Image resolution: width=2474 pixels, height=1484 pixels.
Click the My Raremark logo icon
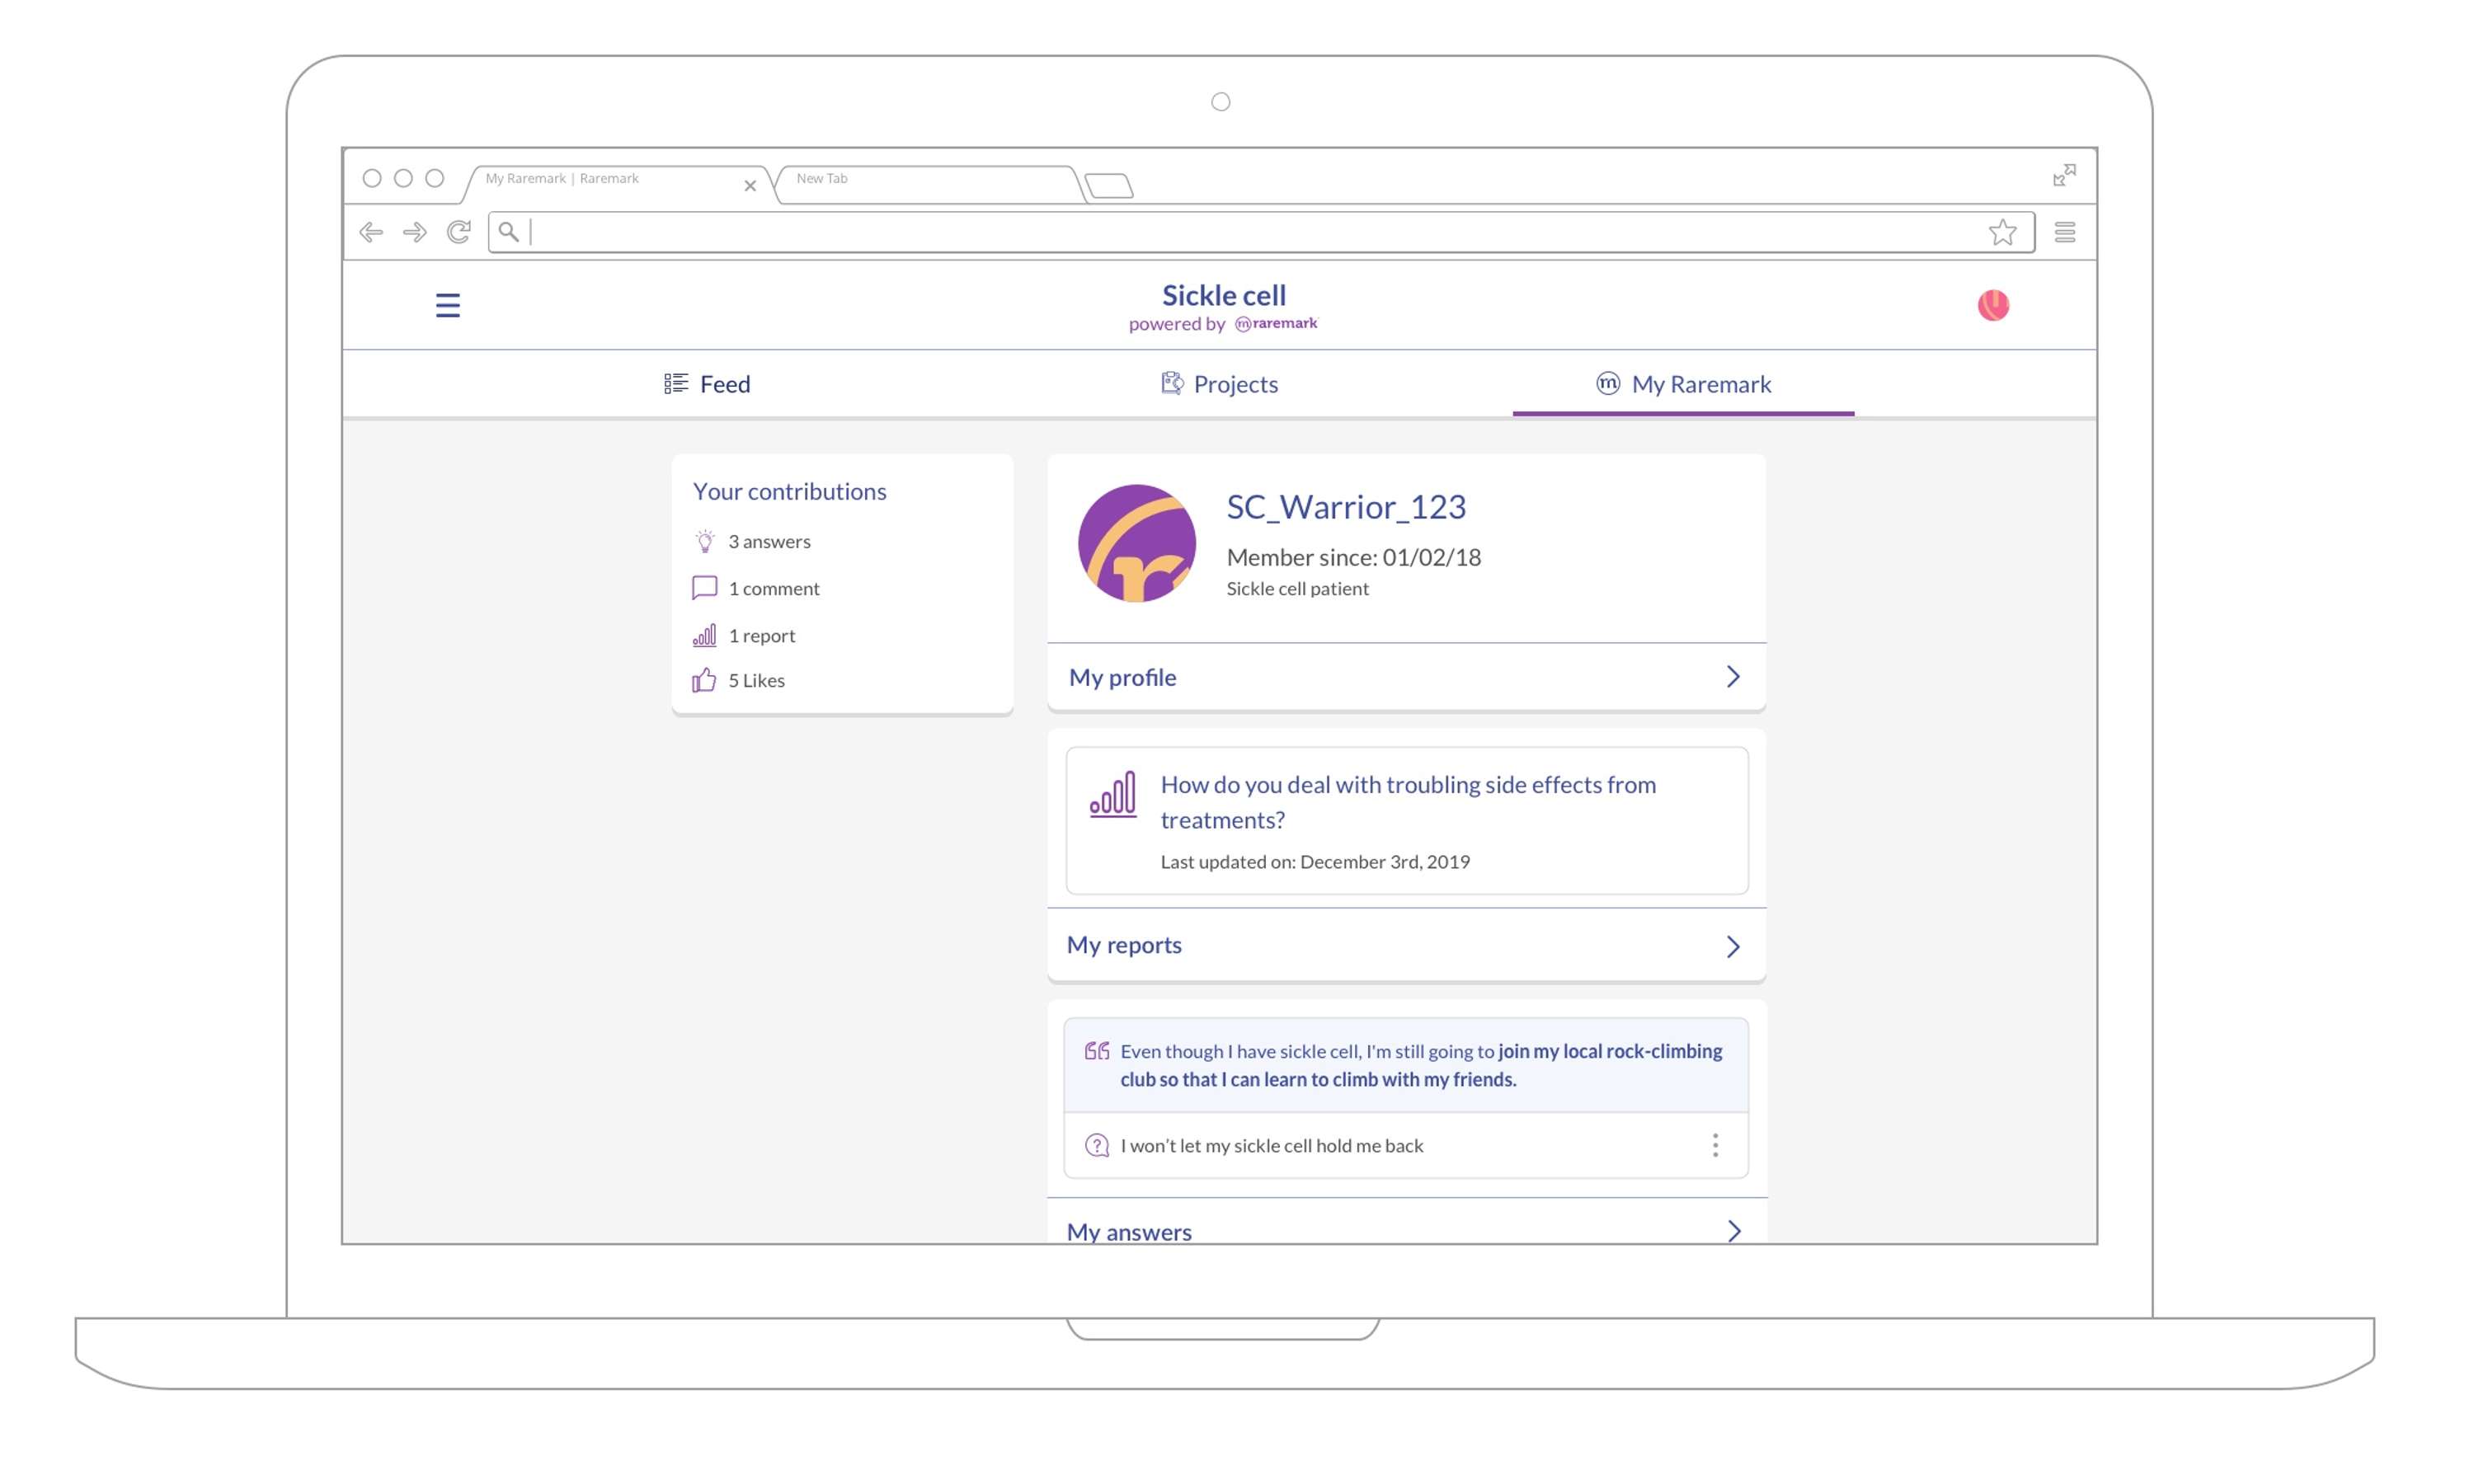[x=1607, y=383]
